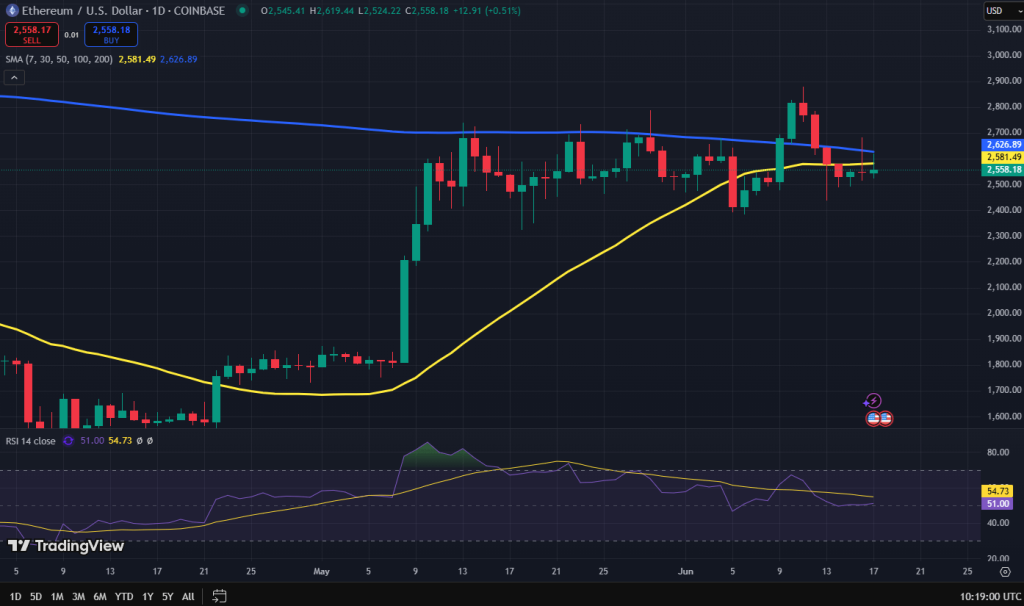Click the Ethereum / U.S. Dollar symbol title
Screen dimensions: 1024x606
point(82,10)
